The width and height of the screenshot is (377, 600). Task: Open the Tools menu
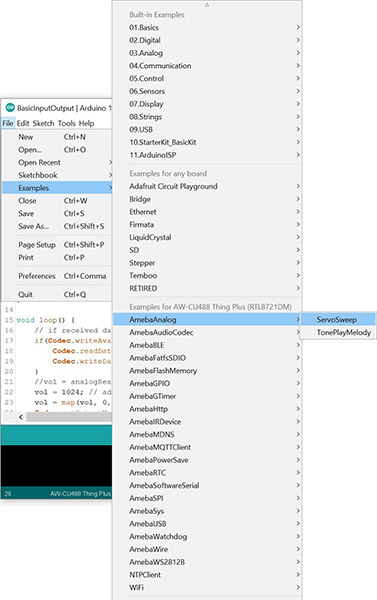(x=67, y=123)
